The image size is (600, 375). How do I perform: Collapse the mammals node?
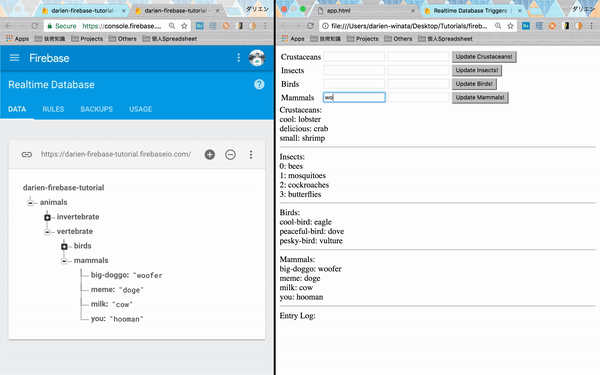(64, 261)
